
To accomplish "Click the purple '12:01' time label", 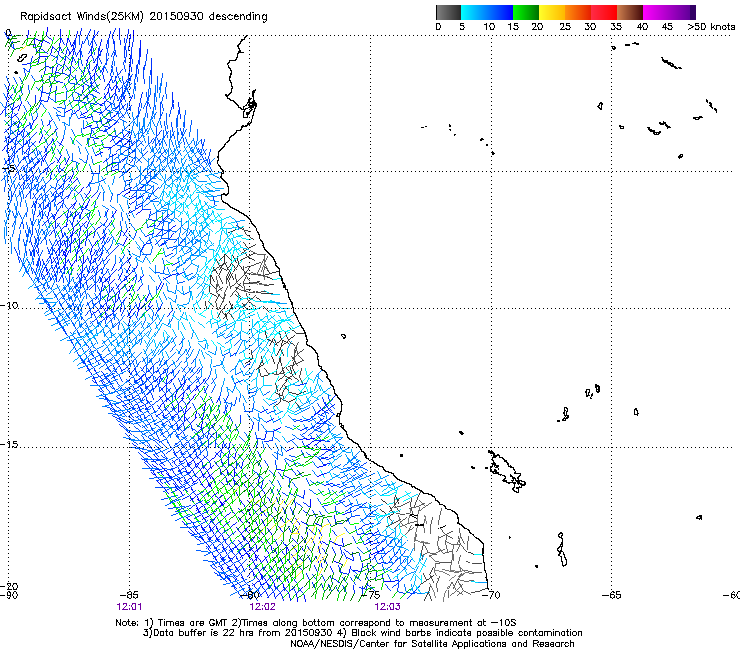I will click(x=129, y=607).
